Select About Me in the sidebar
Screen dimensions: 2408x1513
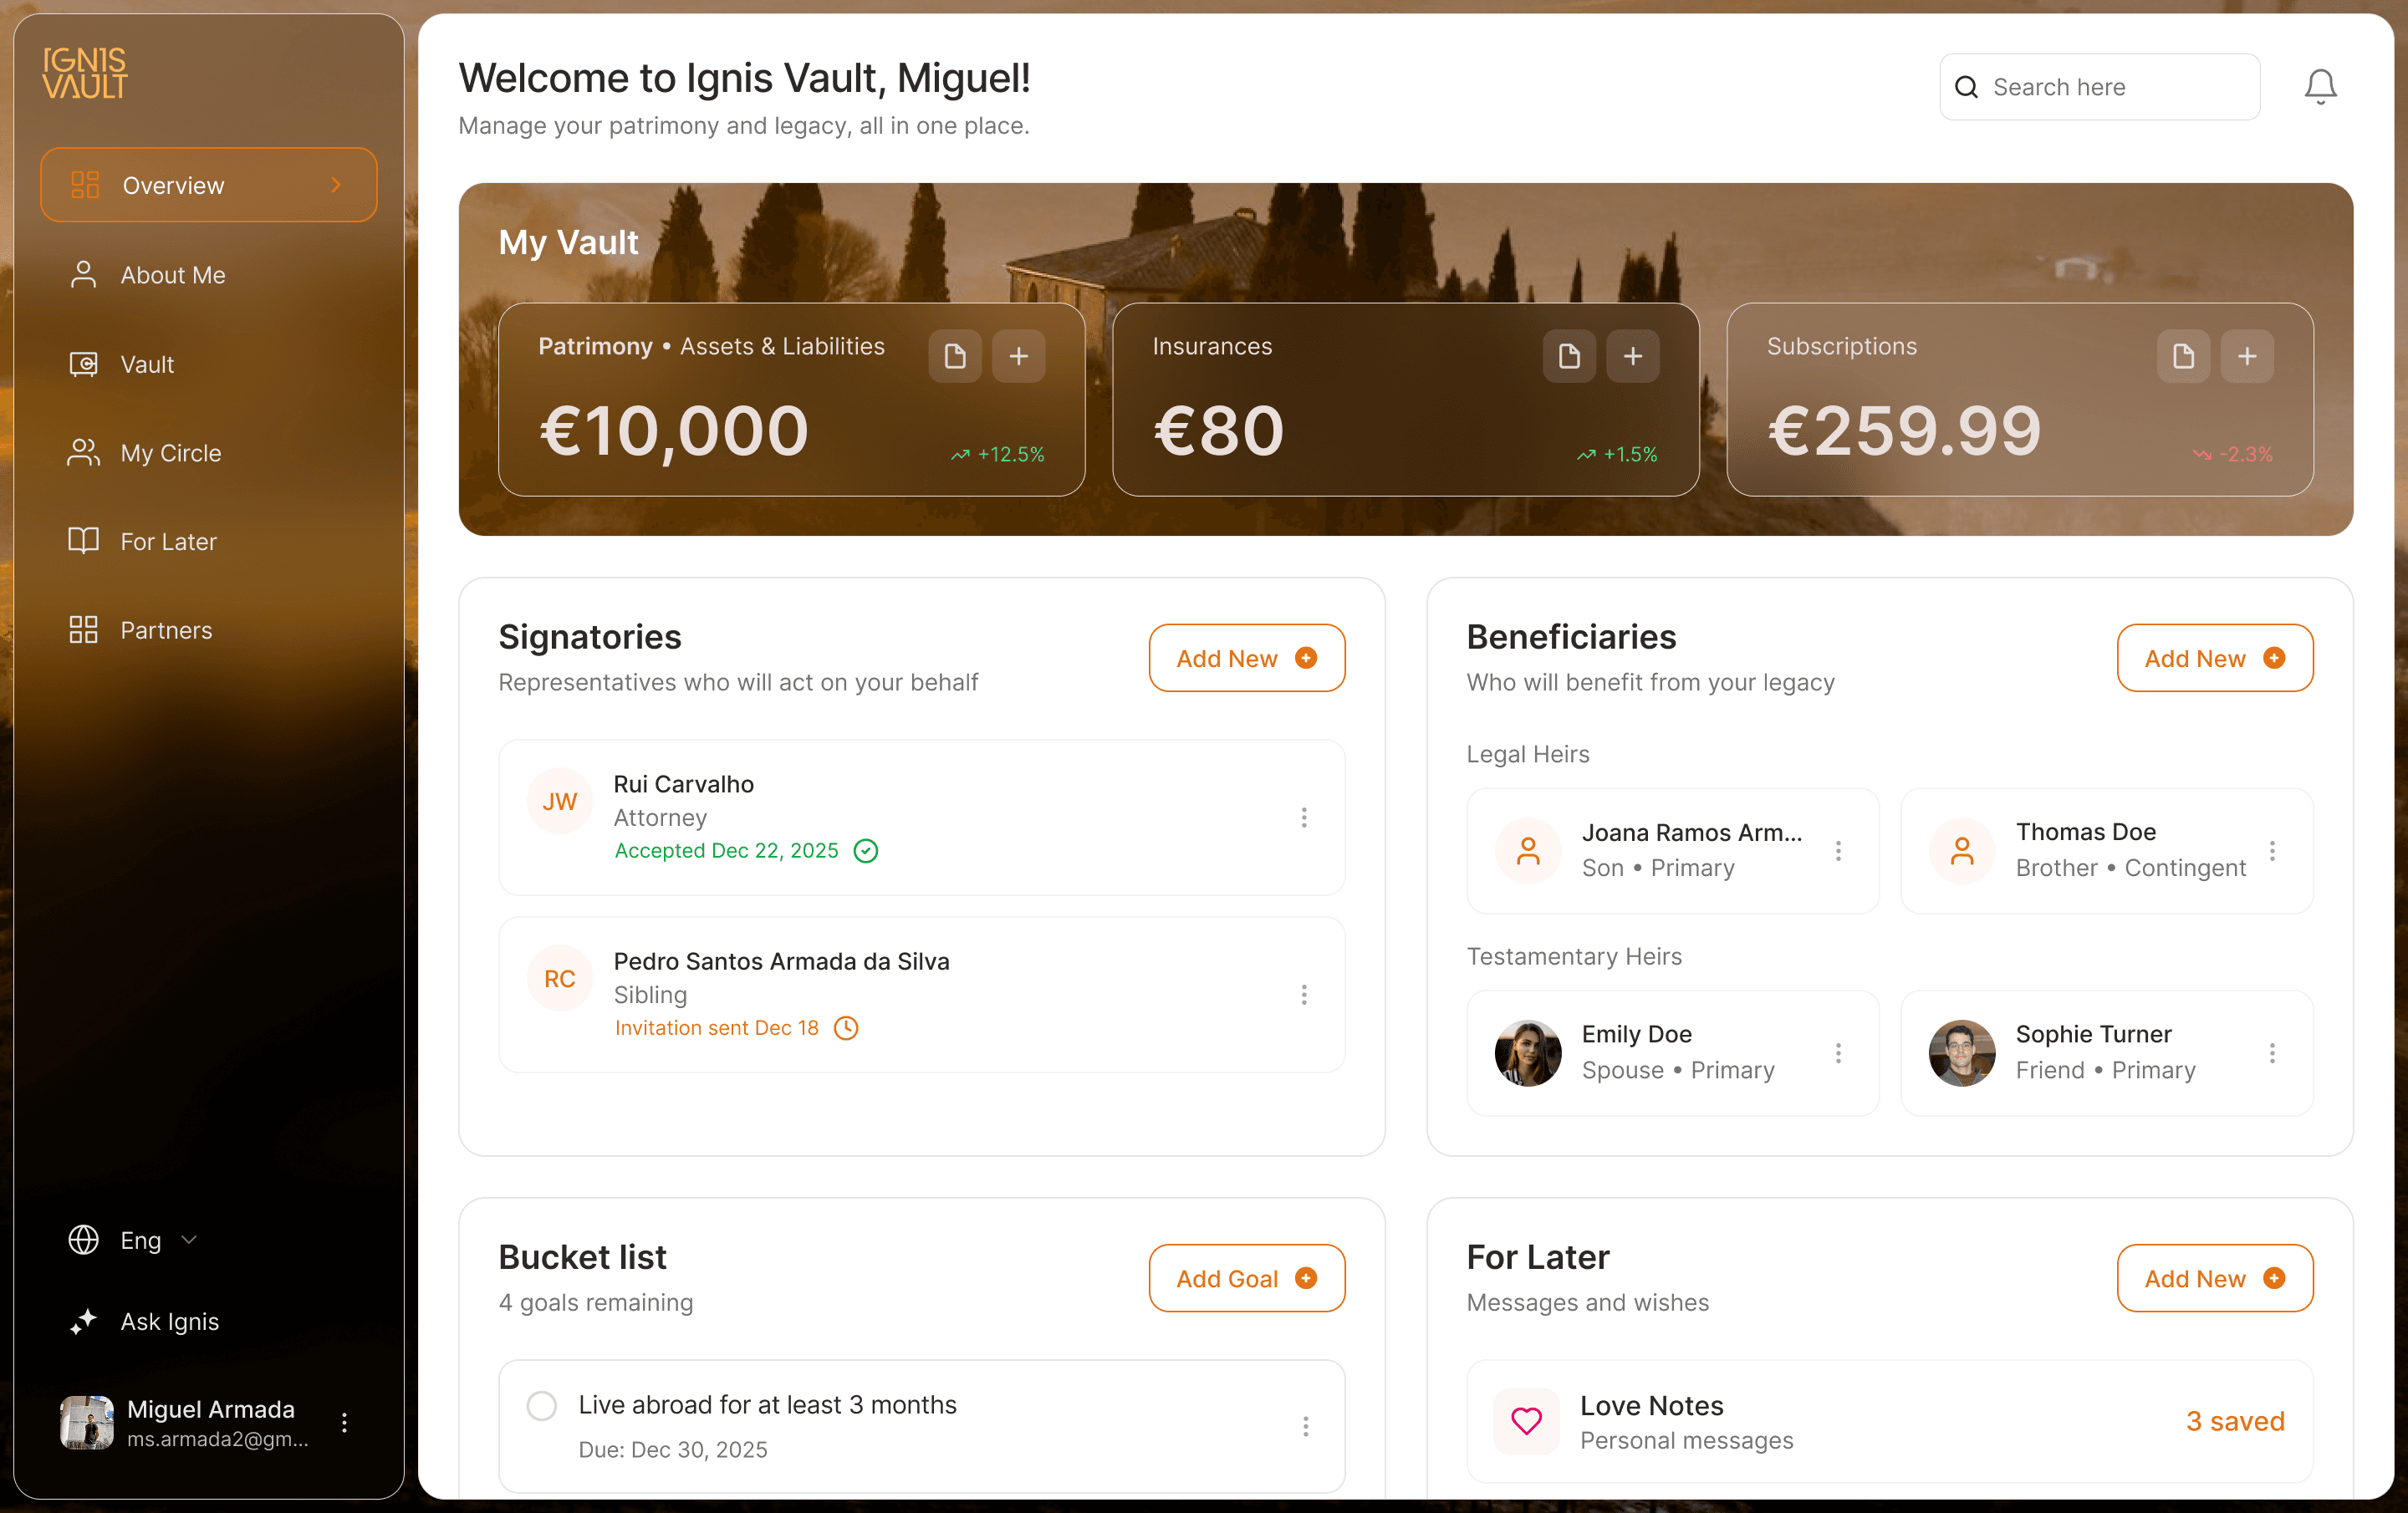tap(172, 275)
